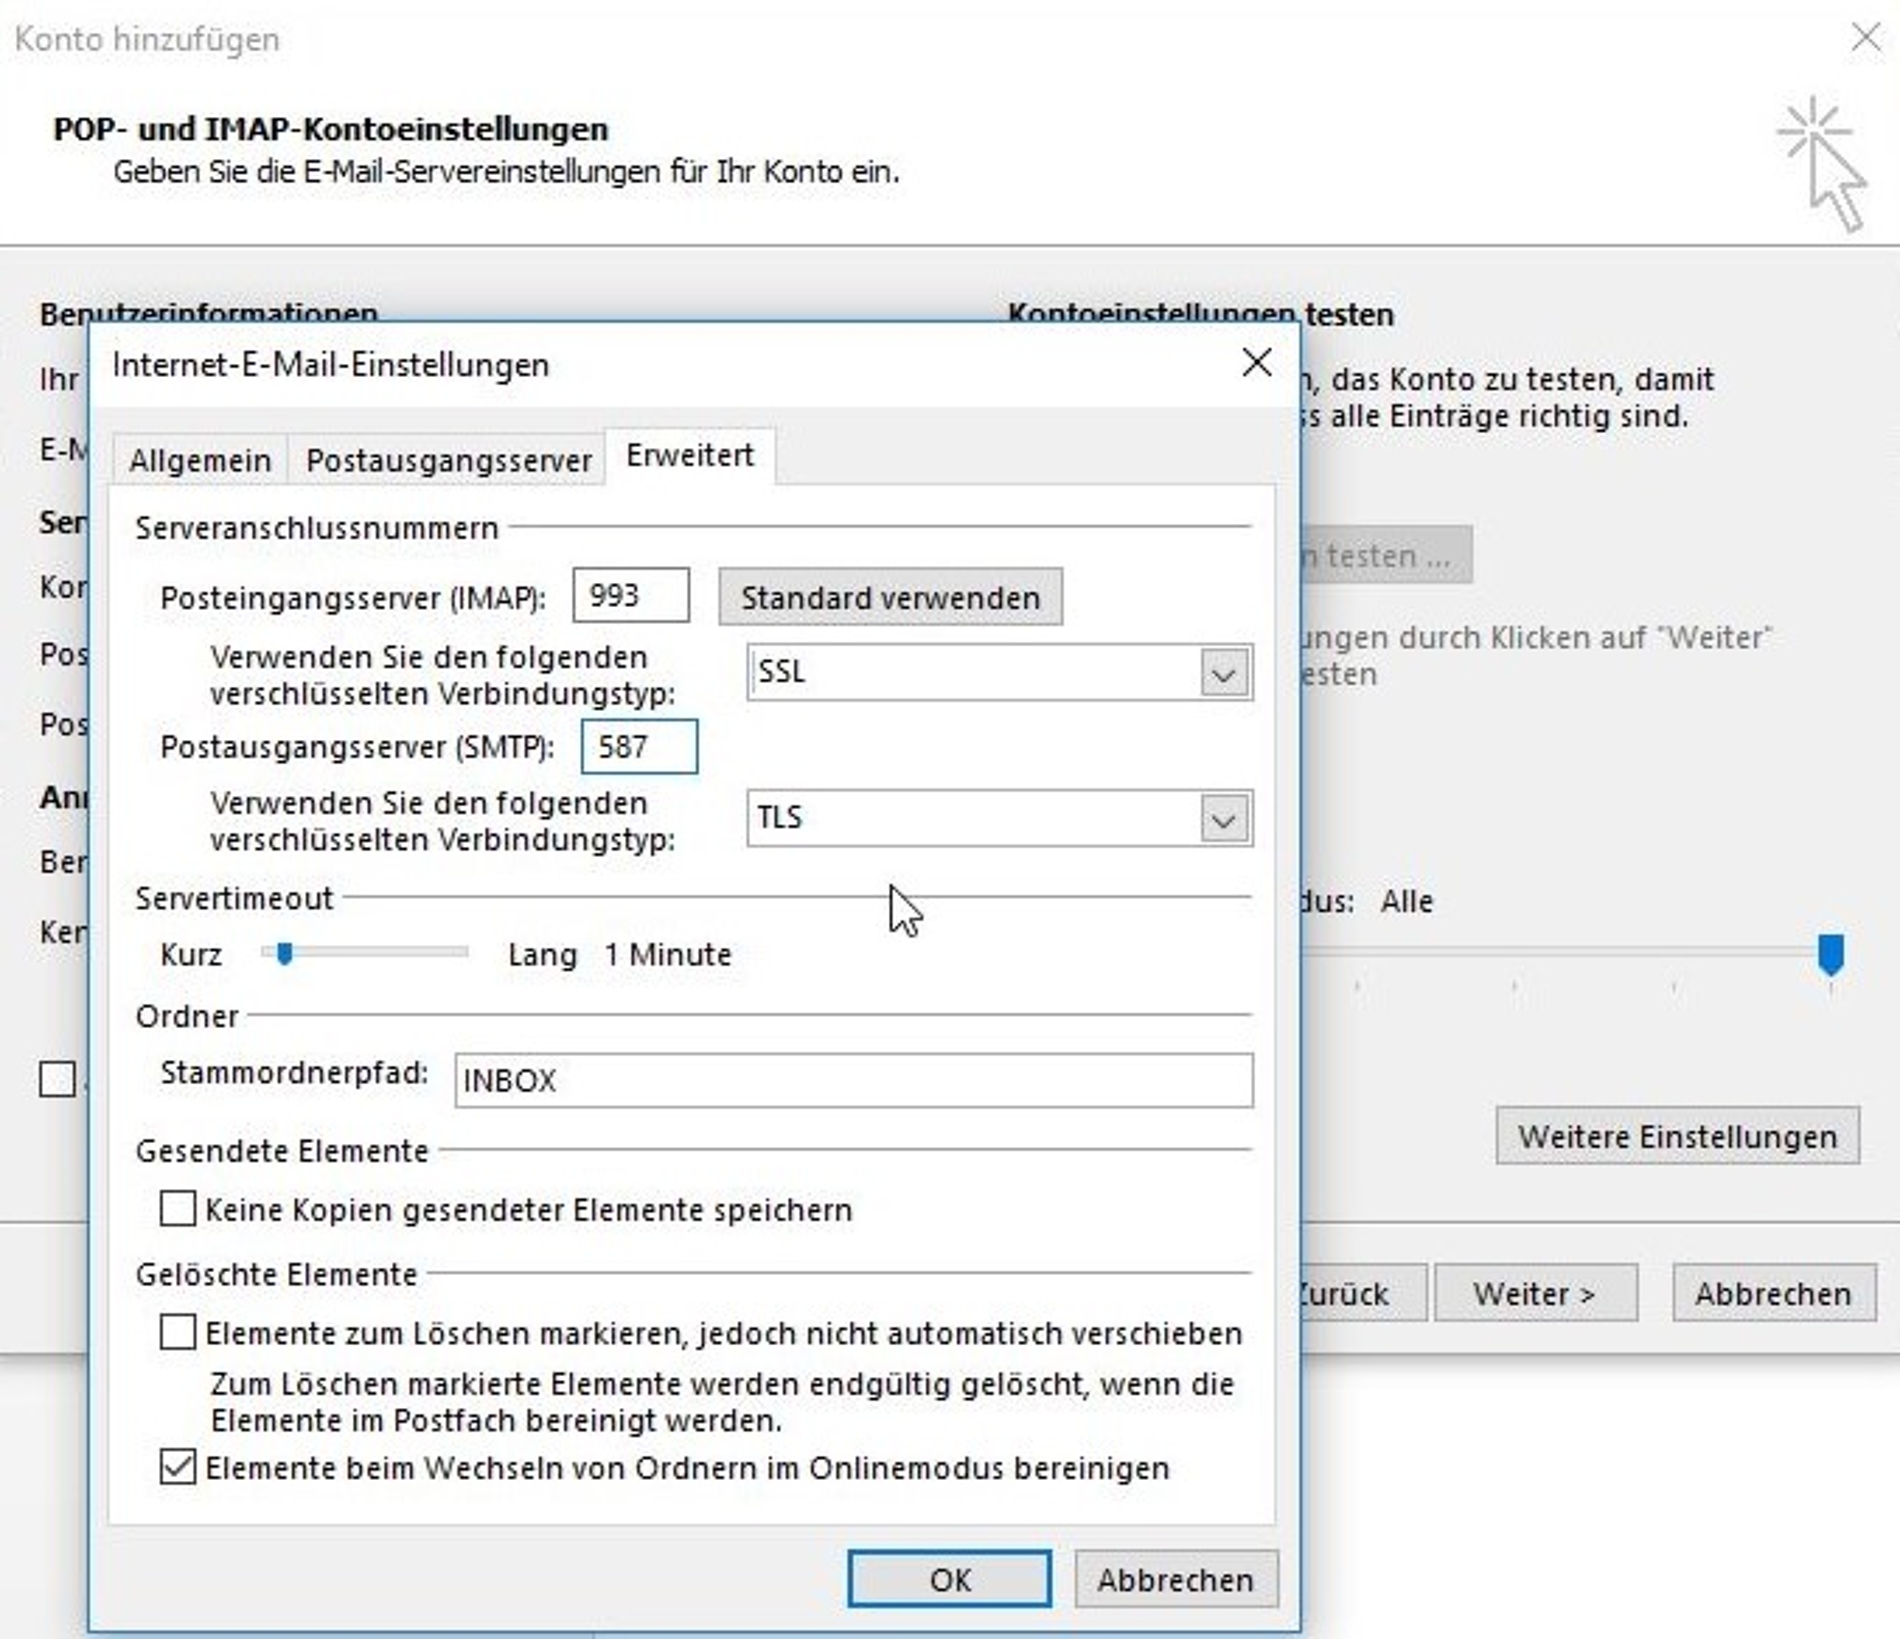This screenshot has height=1639, width=1900.
Task: Open the IMAP encryption type dropdown showing SSL
Action: coord(1222,673)
